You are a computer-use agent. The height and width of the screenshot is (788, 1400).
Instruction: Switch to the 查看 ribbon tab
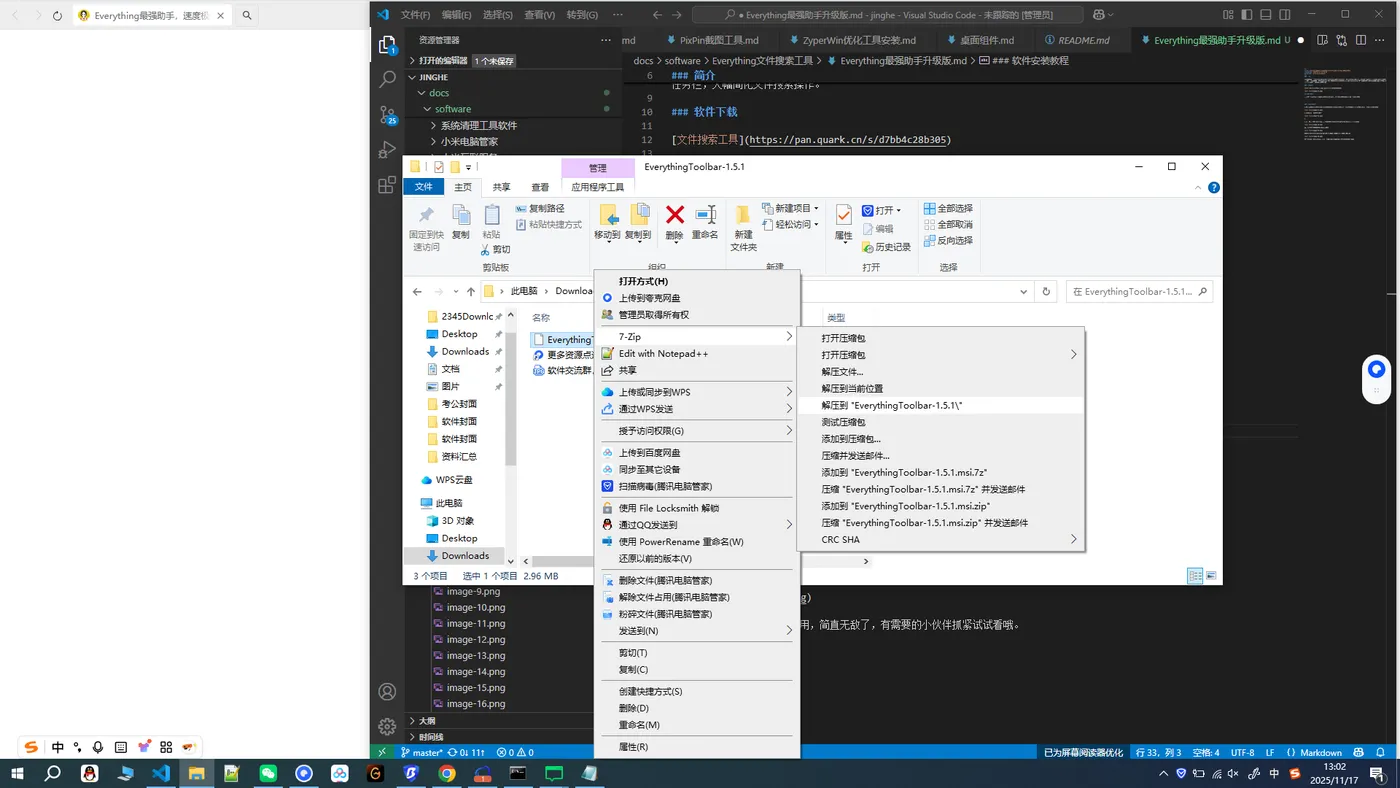[x=540, y=187]
